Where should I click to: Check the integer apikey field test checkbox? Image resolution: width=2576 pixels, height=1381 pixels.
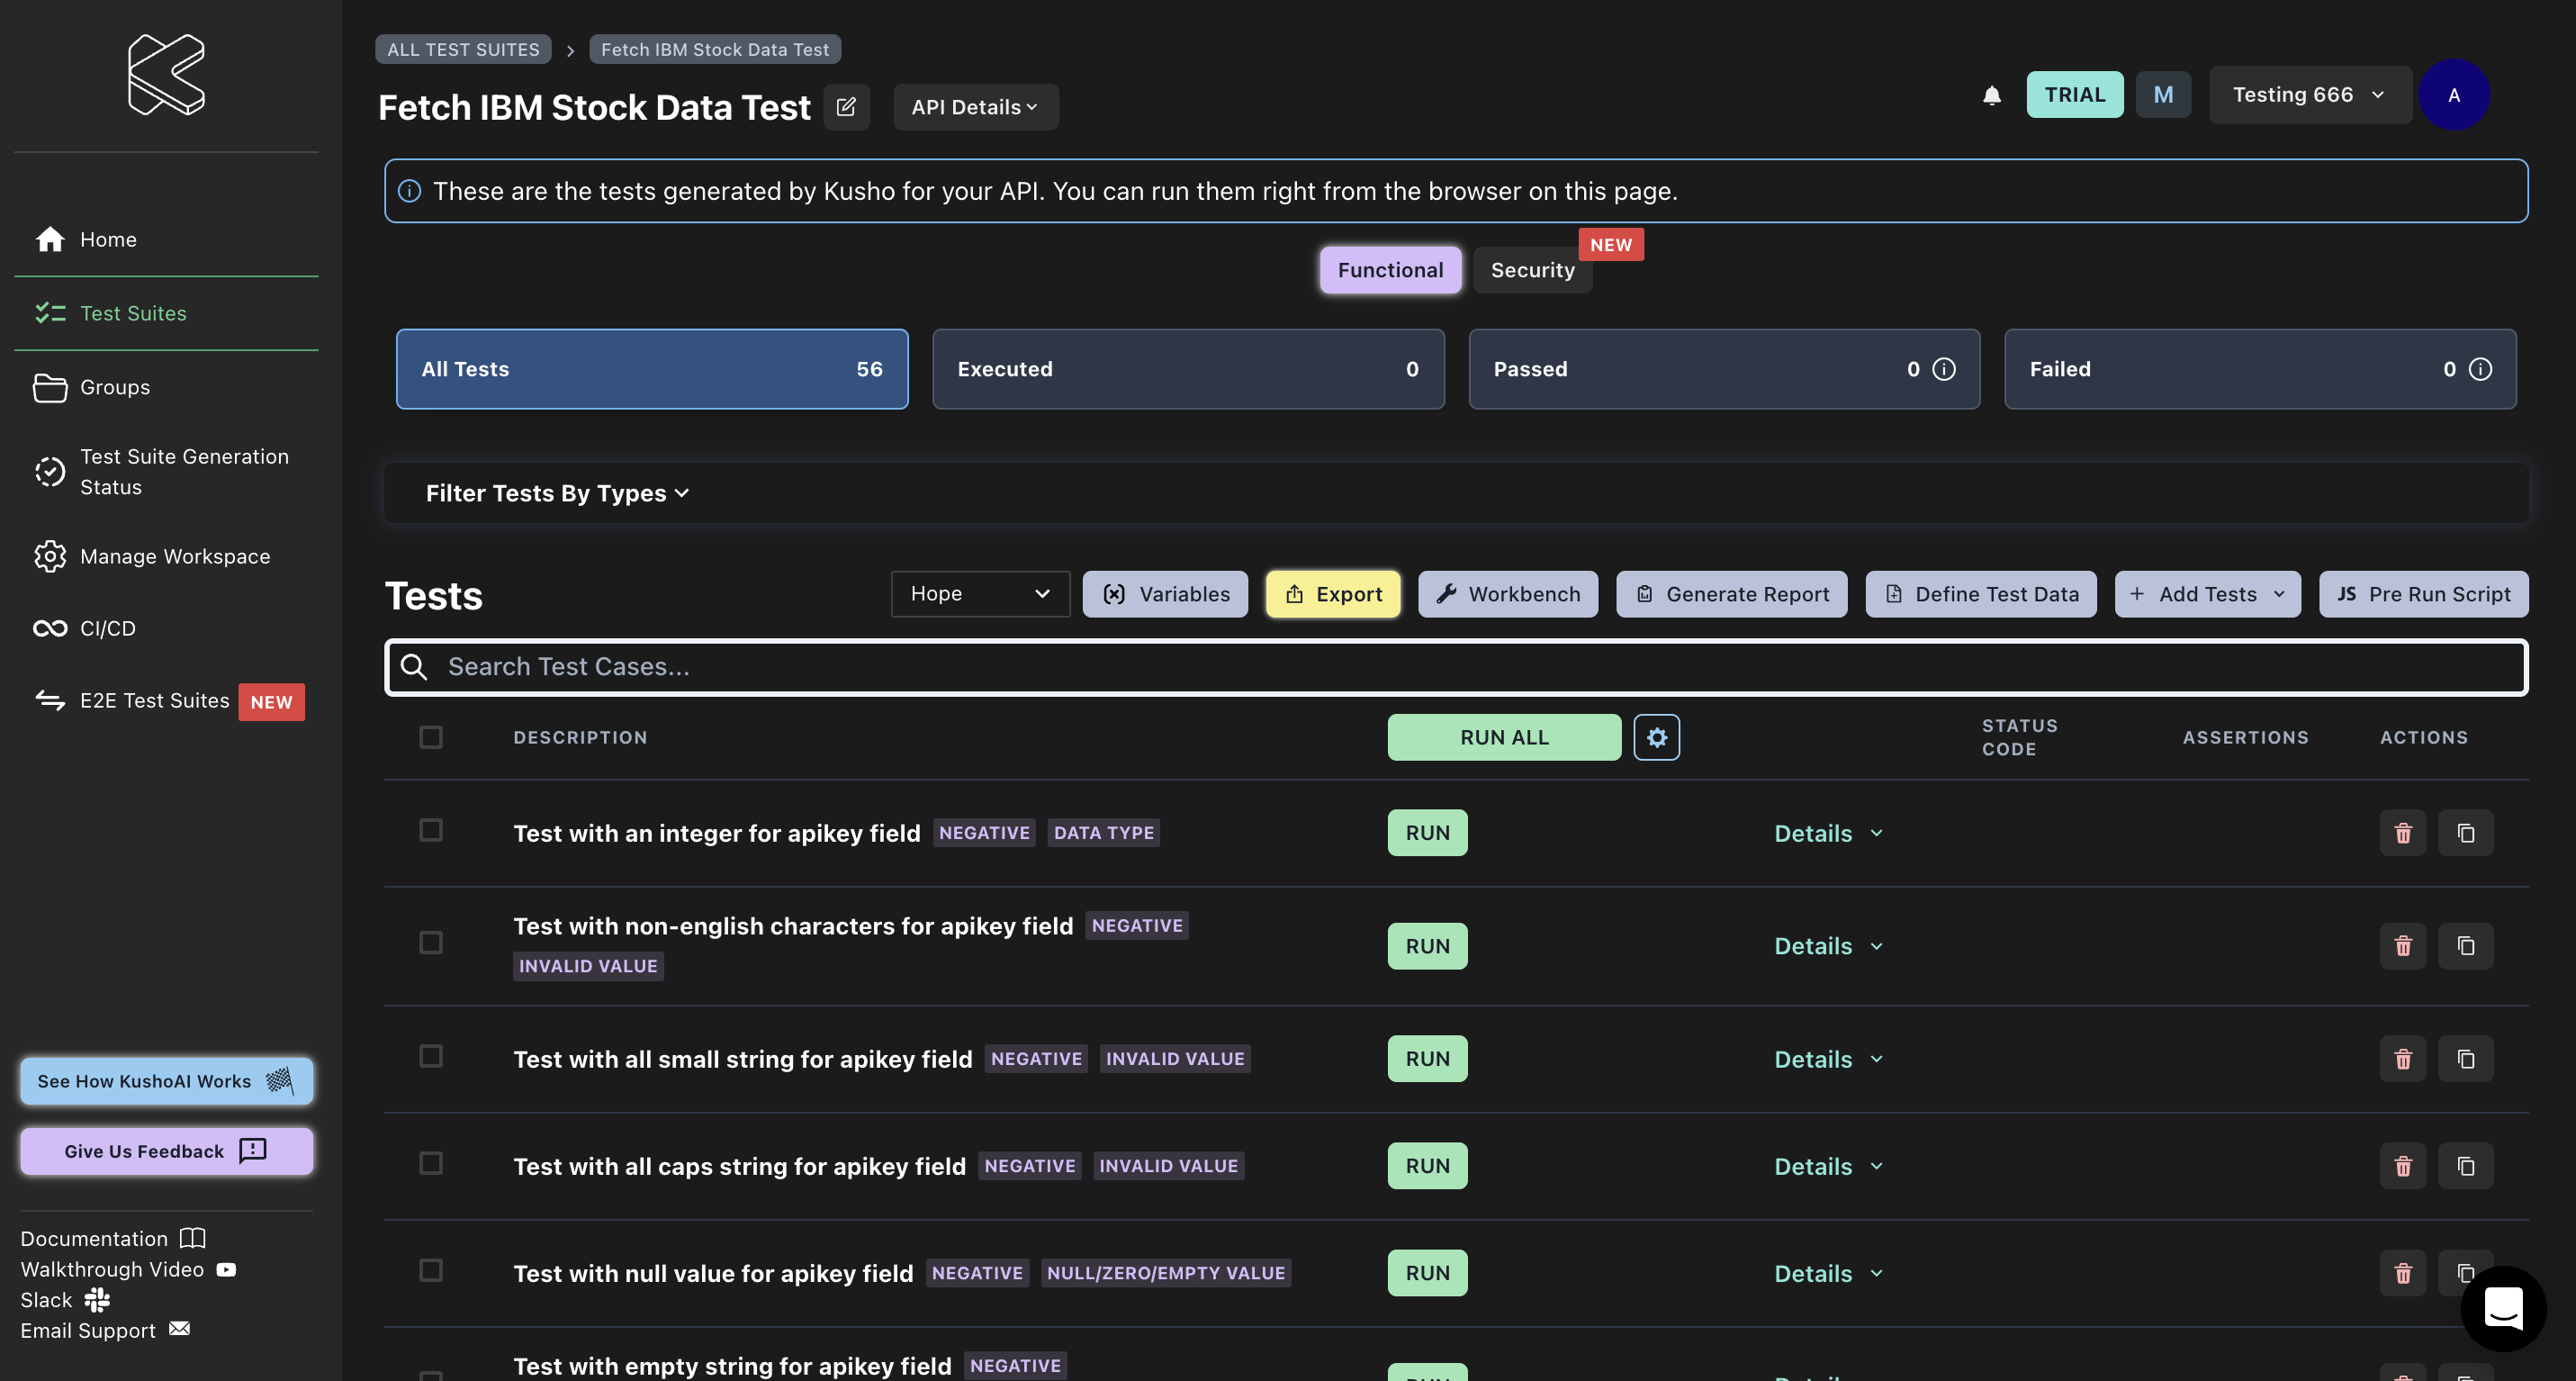pyautogui.click(x=431, y=830)
